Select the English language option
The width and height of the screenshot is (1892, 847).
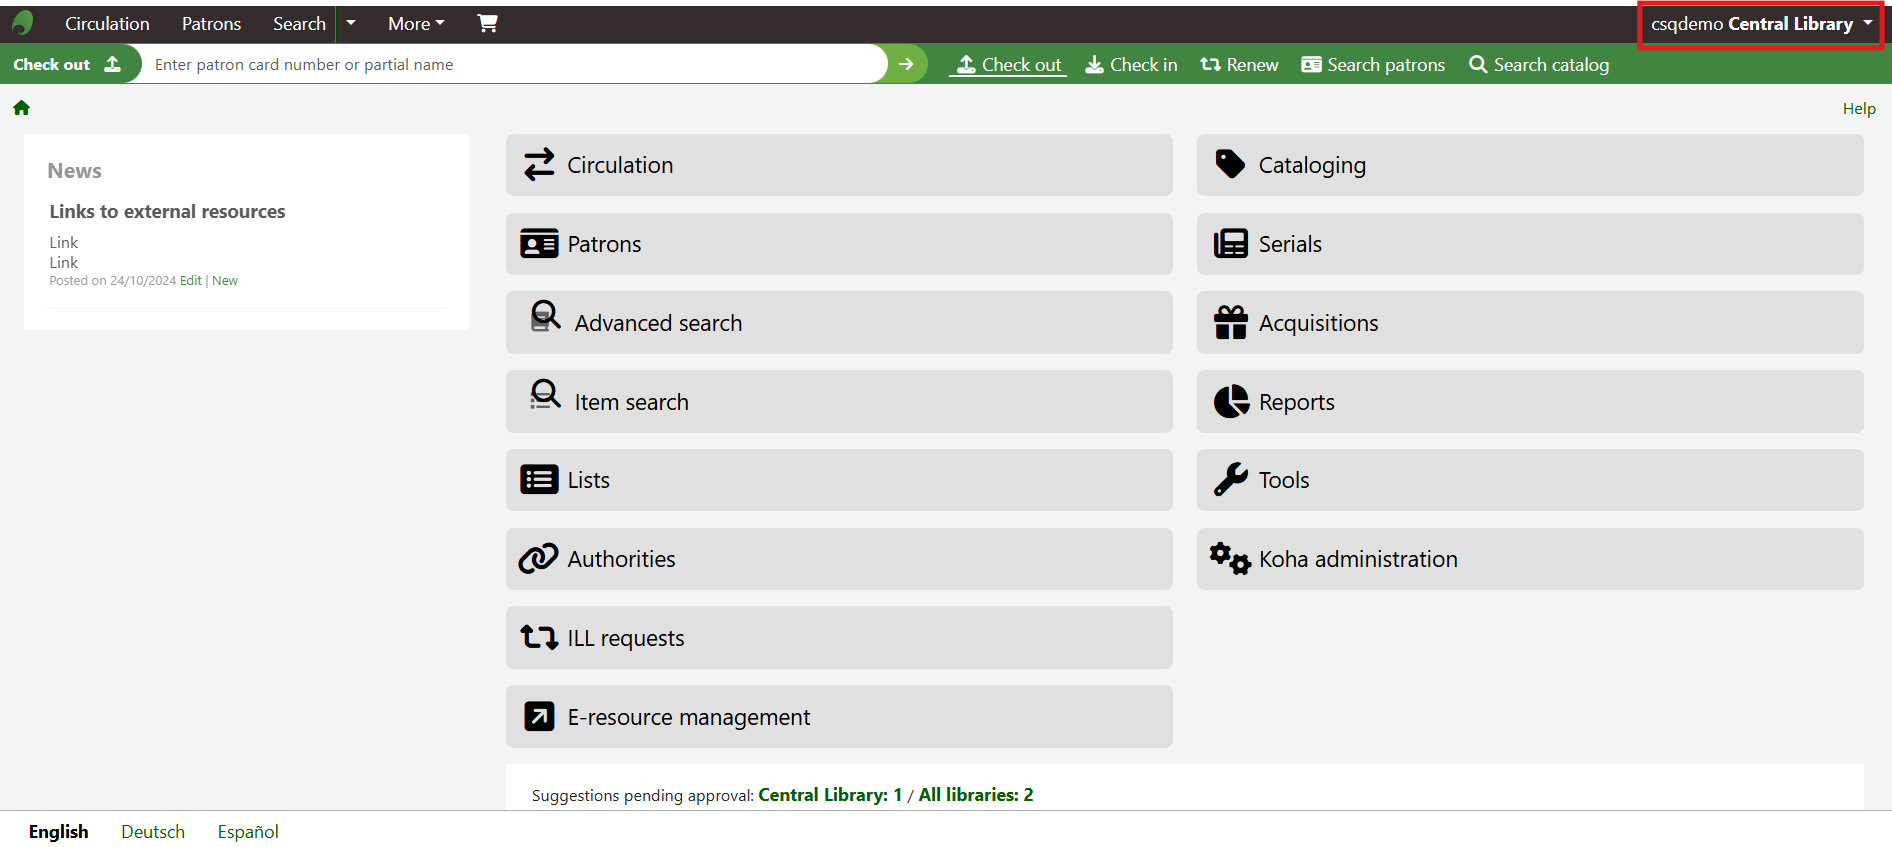[59, 832]
